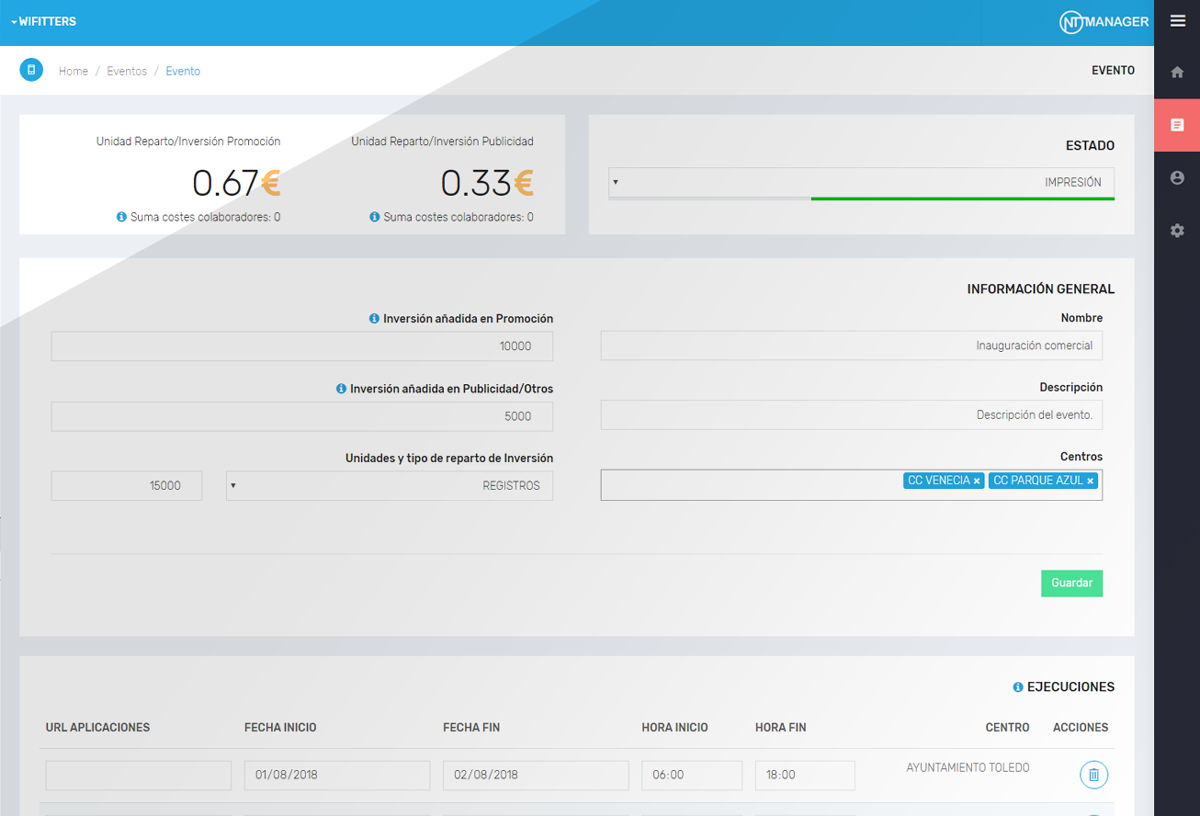Go to Eventos breadcrumb link
1200x816 pixels.
pos(127,72)
